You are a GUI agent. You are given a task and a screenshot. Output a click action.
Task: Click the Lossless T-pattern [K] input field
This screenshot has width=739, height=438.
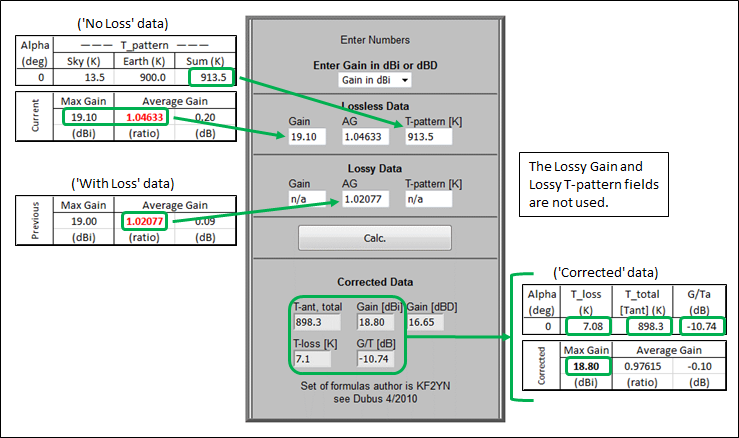point(429,134)
